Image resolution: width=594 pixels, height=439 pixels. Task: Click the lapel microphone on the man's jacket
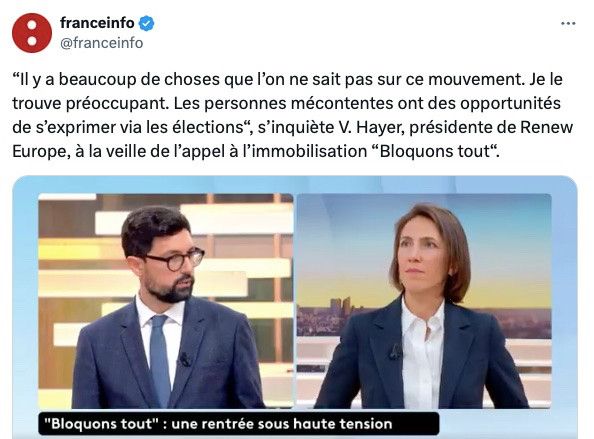[x=184, y=359]
